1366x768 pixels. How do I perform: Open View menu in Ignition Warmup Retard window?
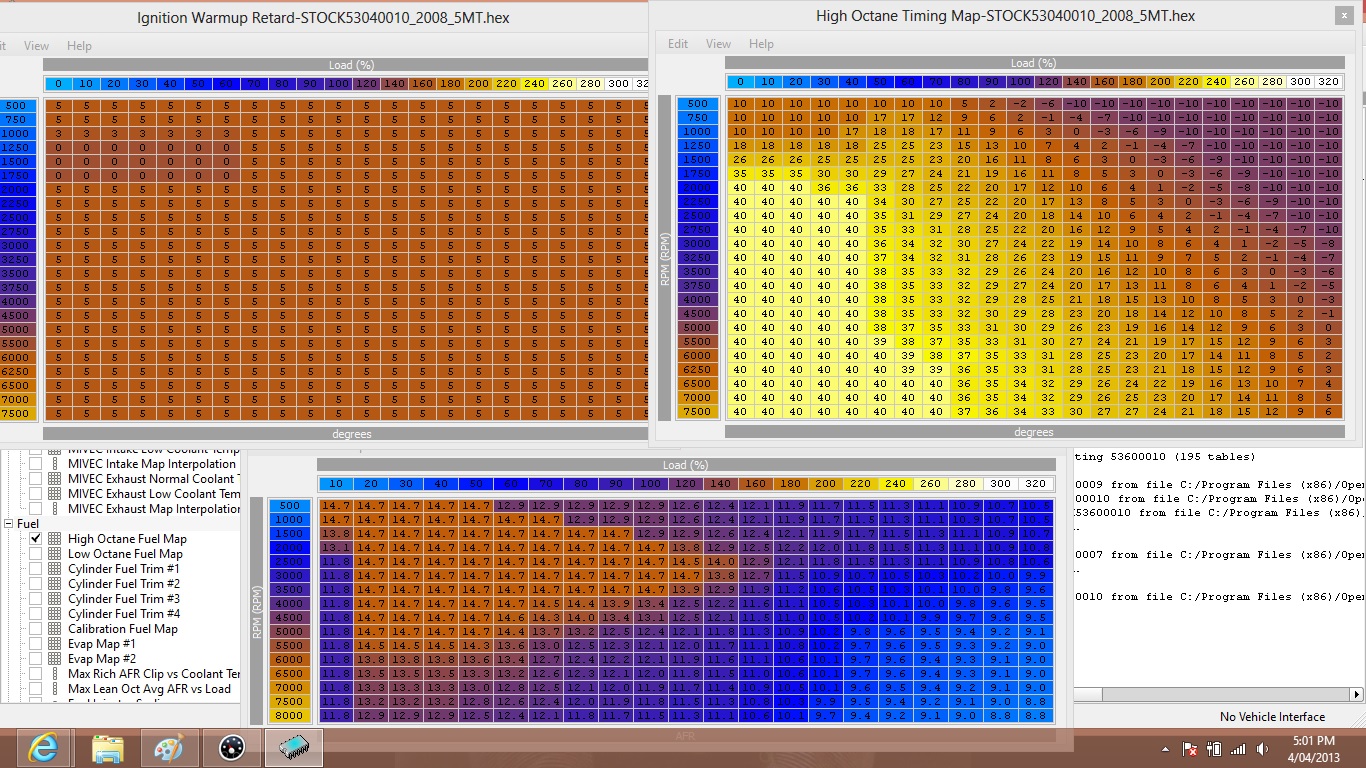coord(36,46)
